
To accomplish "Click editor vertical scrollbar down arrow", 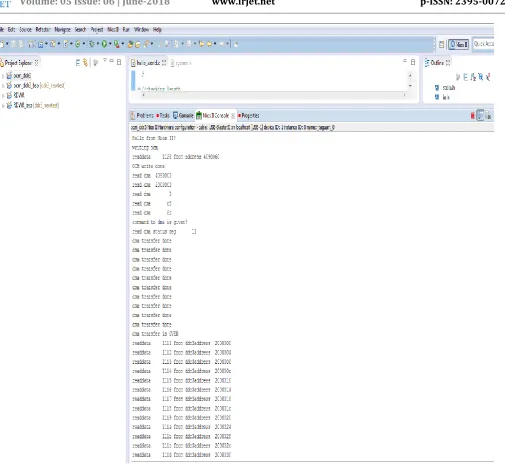I will click(x=410, y=86).
